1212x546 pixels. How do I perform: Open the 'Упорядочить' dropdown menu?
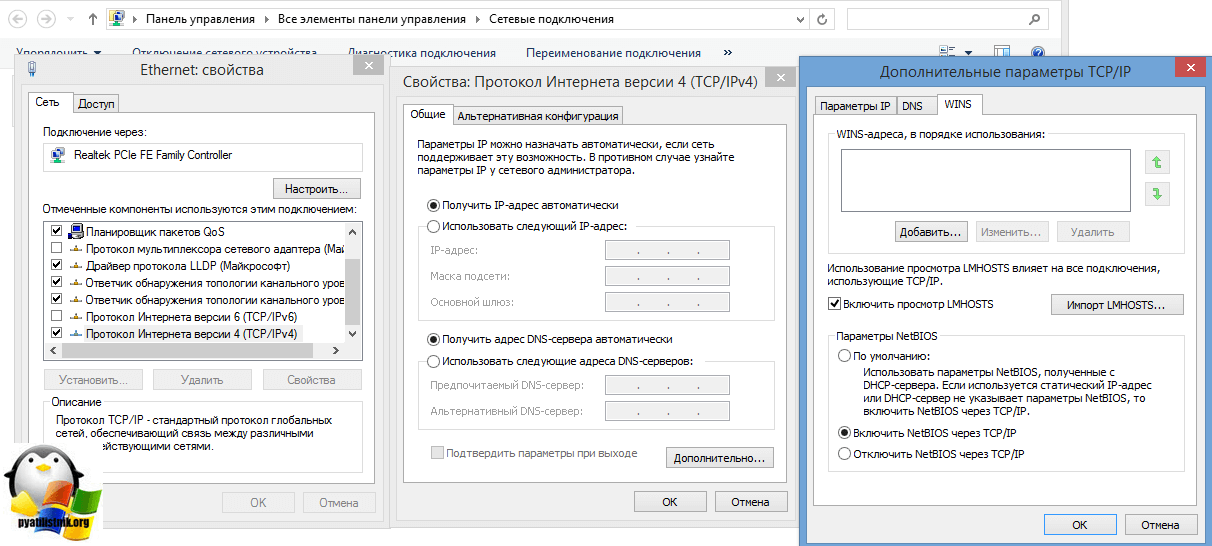coord(59,53)
